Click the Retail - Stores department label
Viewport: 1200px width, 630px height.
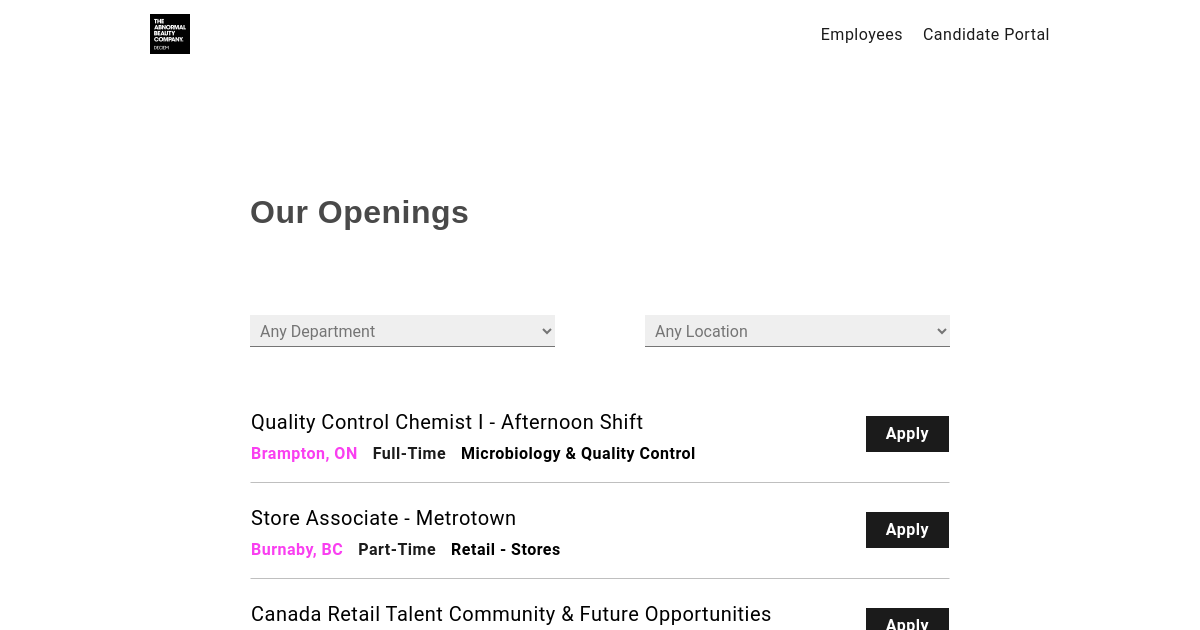click(x=505, y=549)
